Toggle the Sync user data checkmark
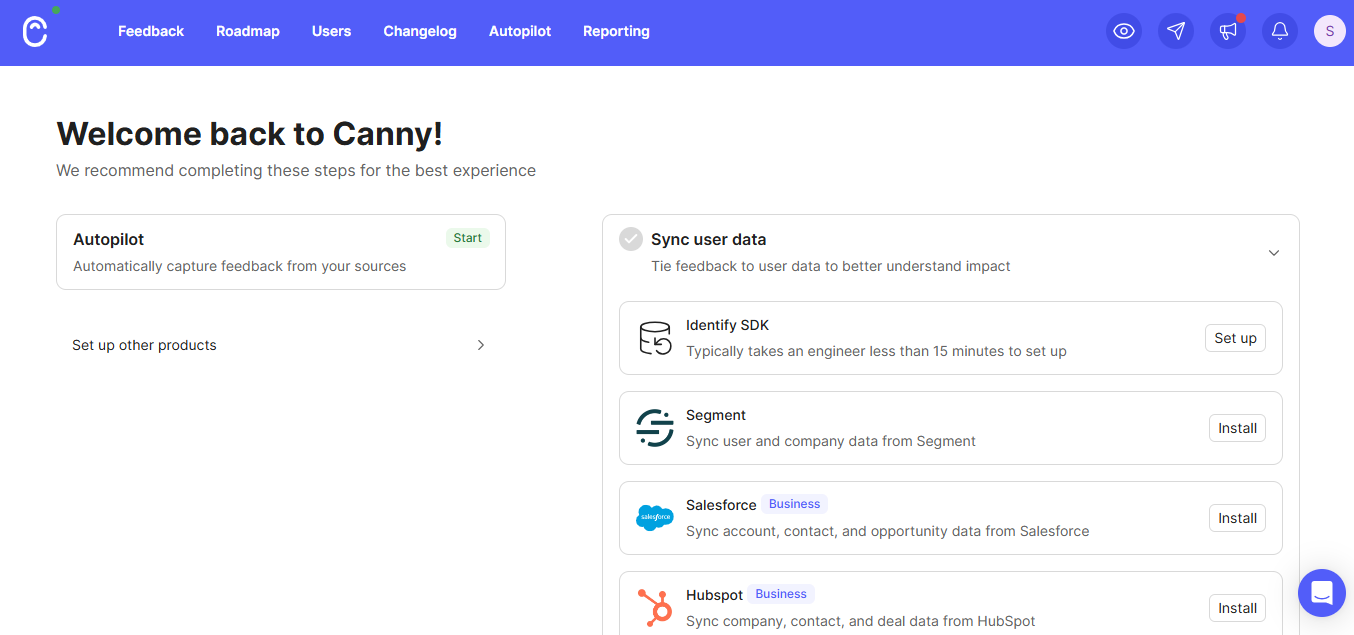 [x=631, y=239]
